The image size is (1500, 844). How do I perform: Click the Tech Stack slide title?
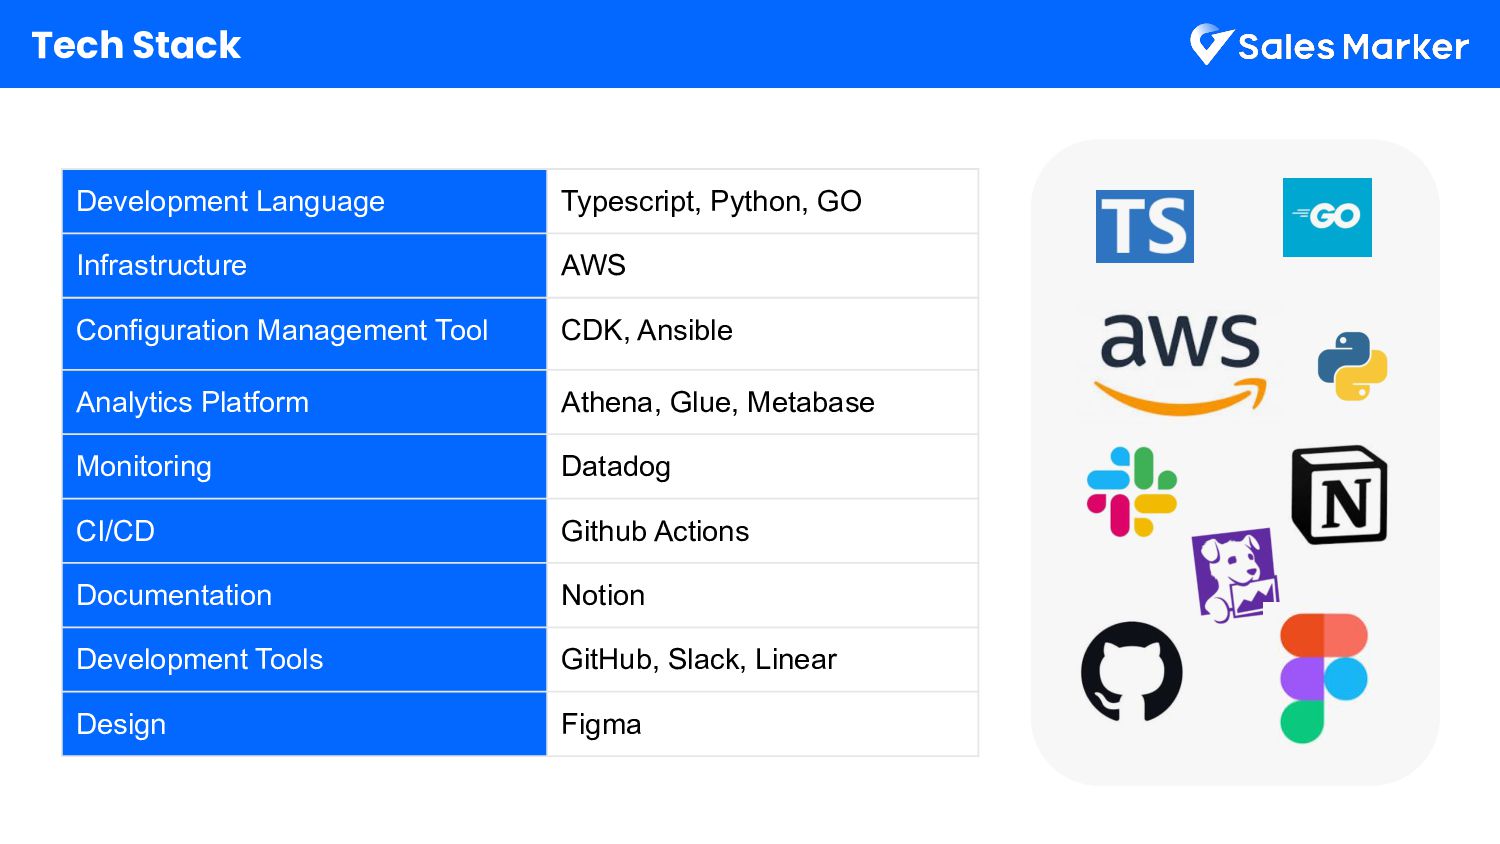click(136, 45)
